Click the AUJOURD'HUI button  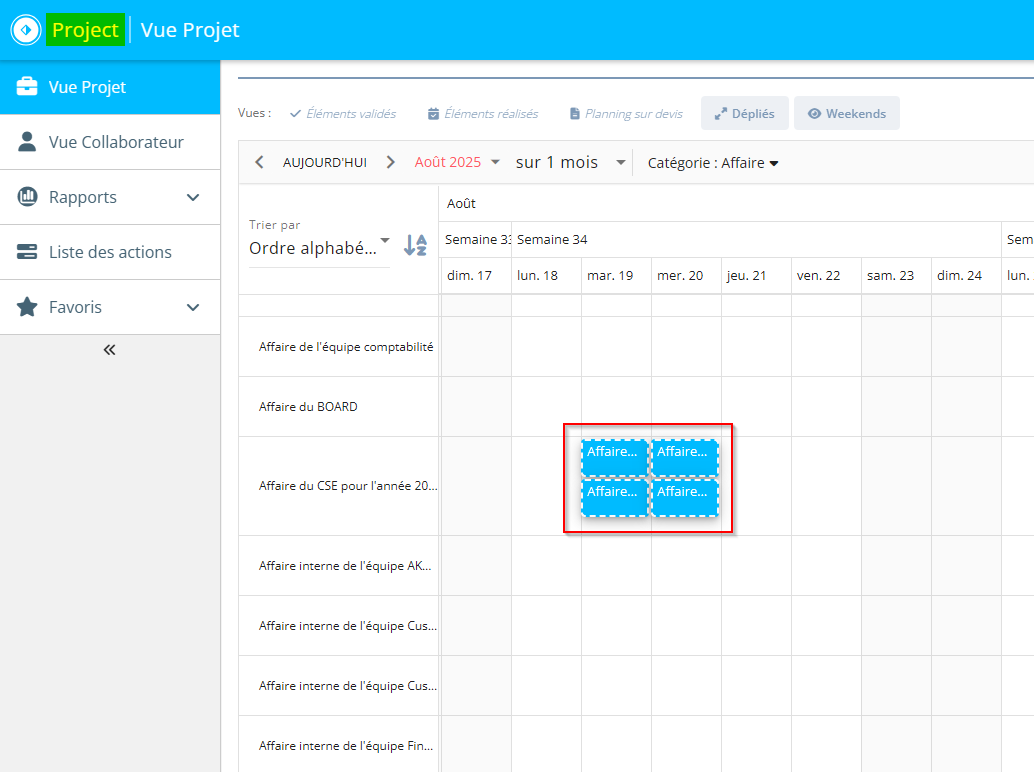pos(325,163)
